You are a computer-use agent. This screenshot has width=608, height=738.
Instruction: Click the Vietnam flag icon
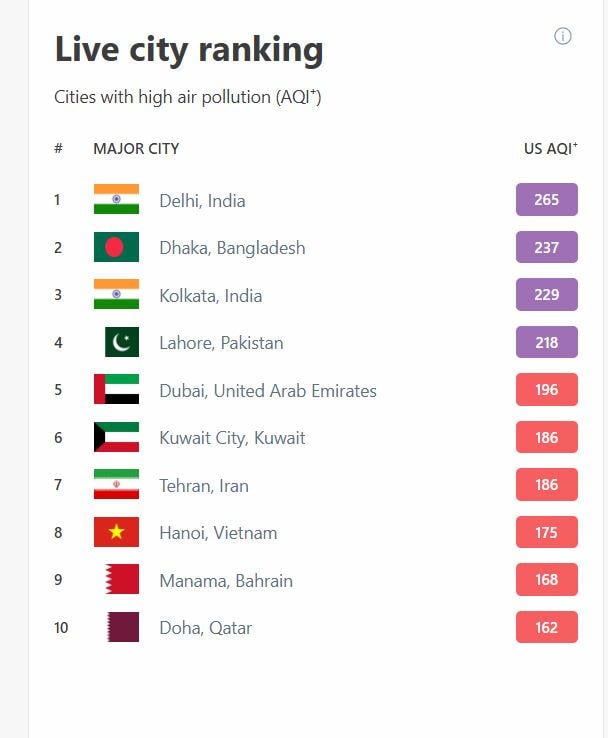point(116,533)
